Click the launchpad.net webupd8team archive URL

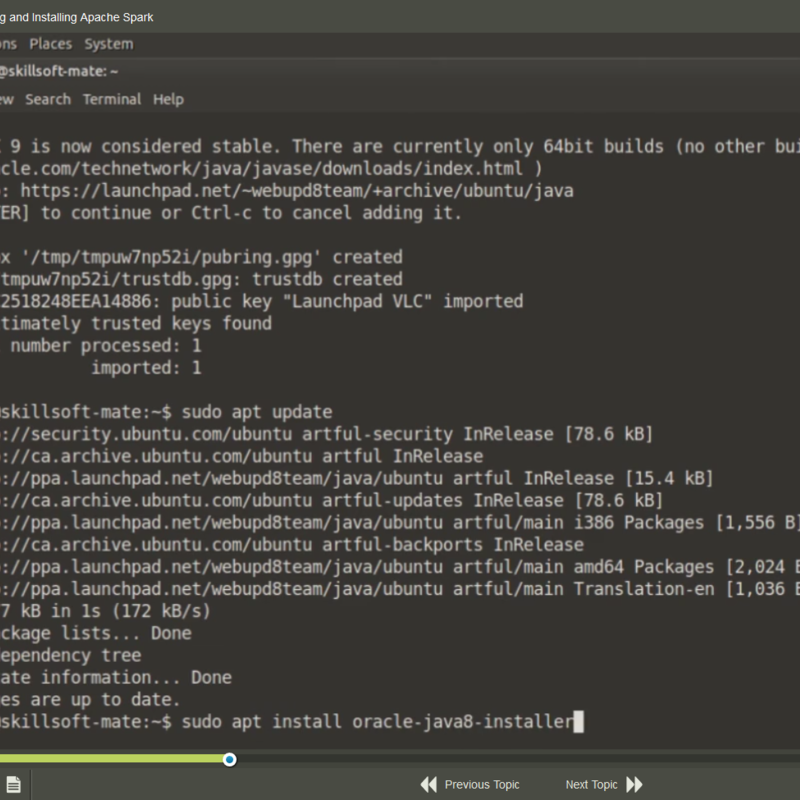pyautogui.click(x=297, y=191)
